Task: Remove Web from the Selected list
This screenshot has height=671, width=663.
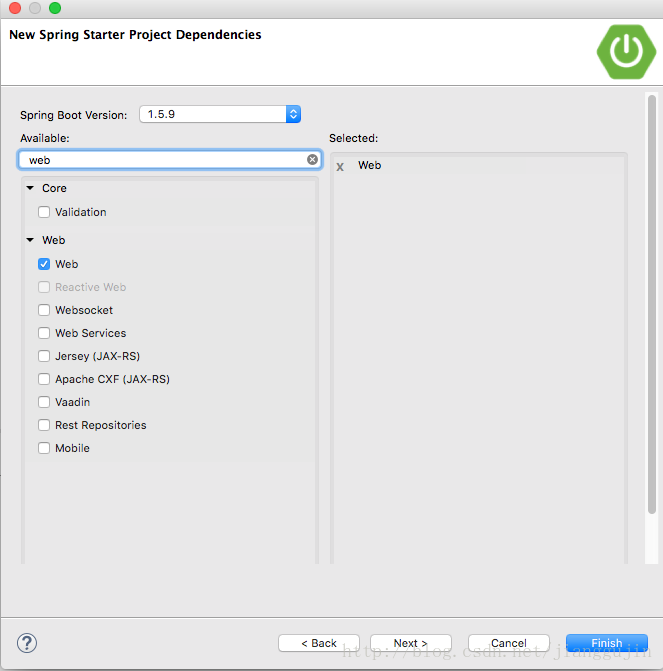Action: pos(340,166)
